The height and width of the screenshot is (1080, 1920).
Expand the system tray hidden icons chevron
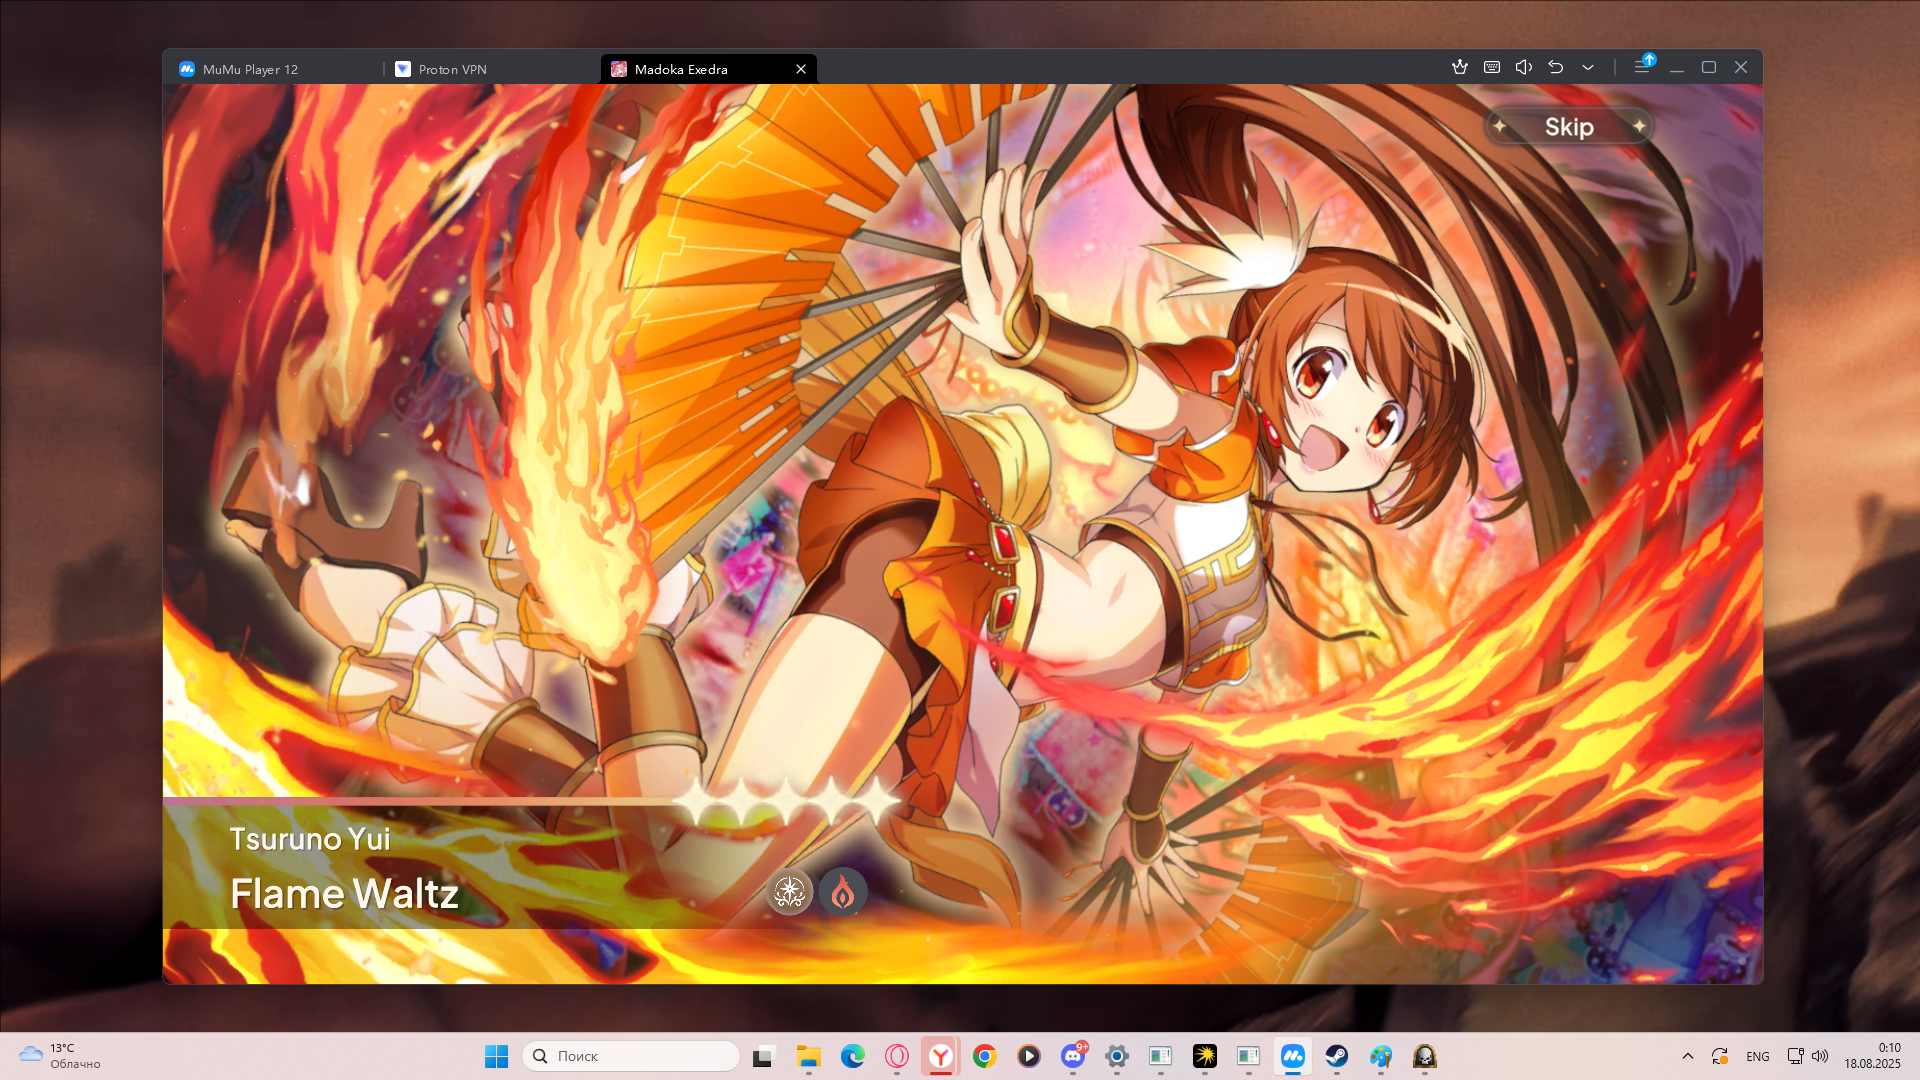click(x=1688, y=1056)
